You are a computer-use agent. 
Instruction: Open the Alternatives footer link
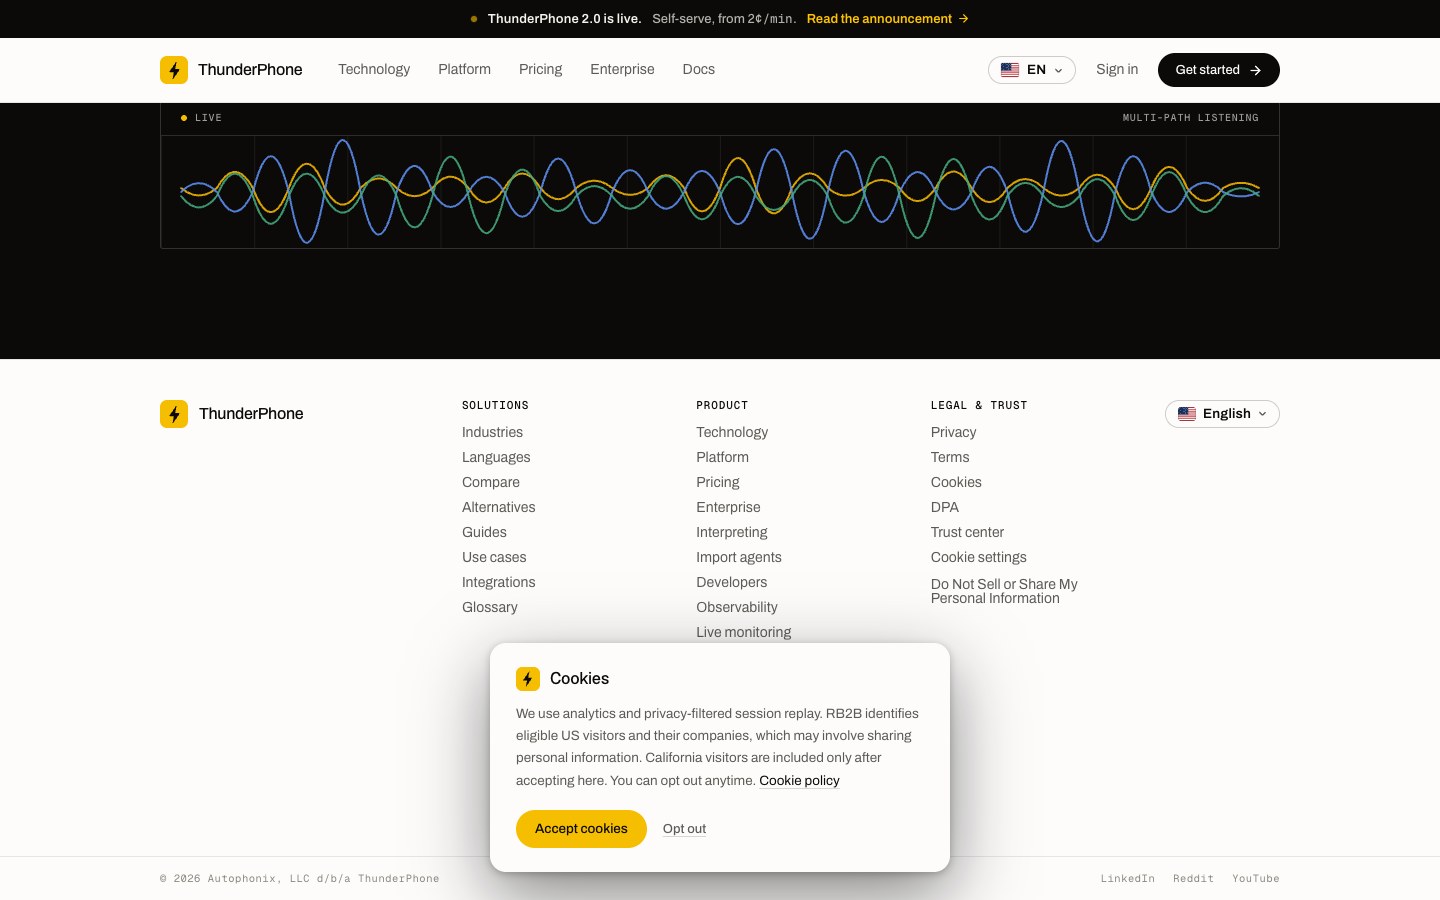click(x=499, y=507)
